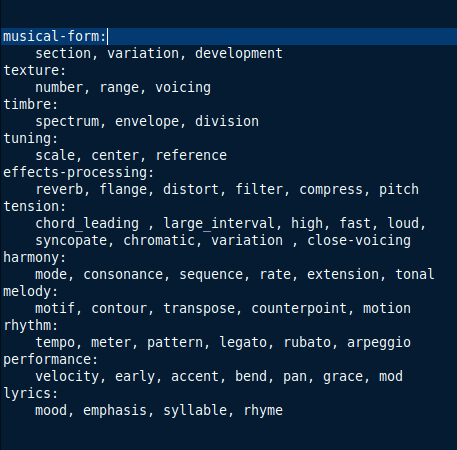The height and width of the screenshot is (450, 457).
Task: Place cursor on harmony heading
Action: (x=35, y=258)
